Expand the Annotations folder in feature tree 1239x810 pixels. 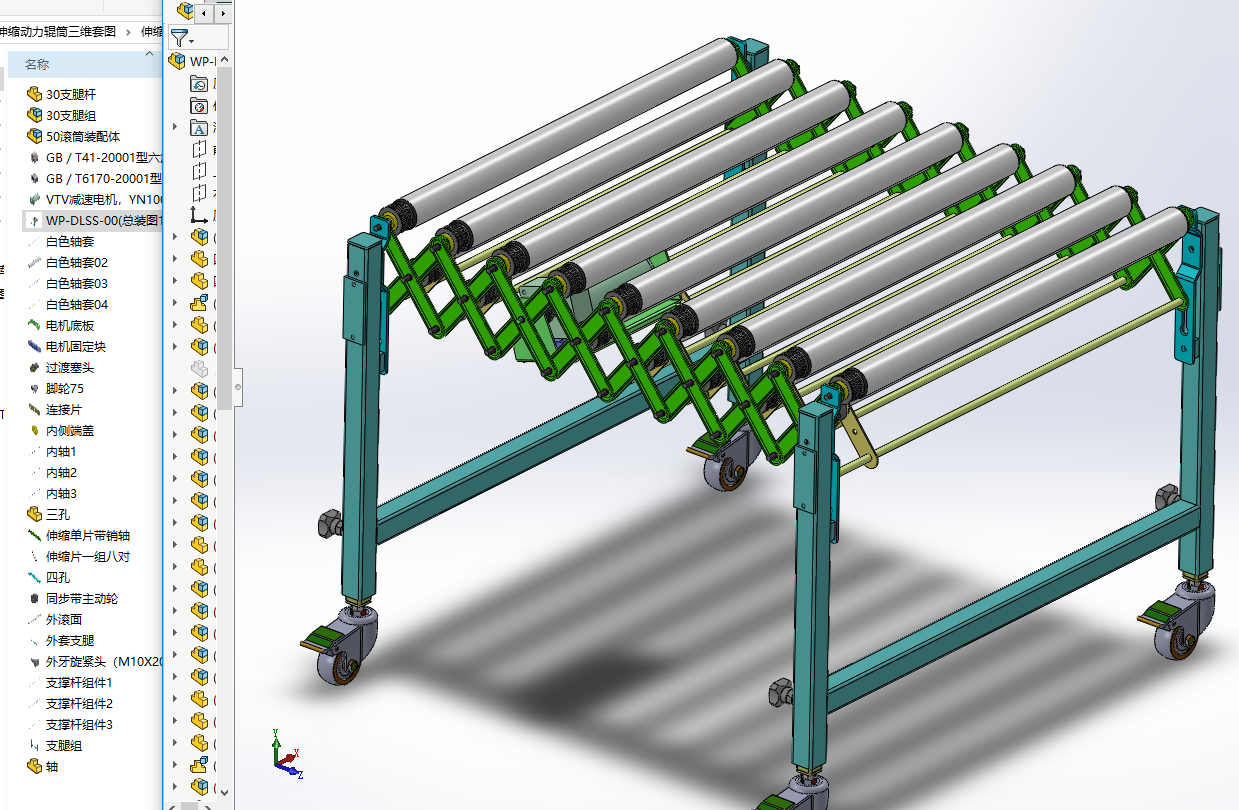[175, 128]
